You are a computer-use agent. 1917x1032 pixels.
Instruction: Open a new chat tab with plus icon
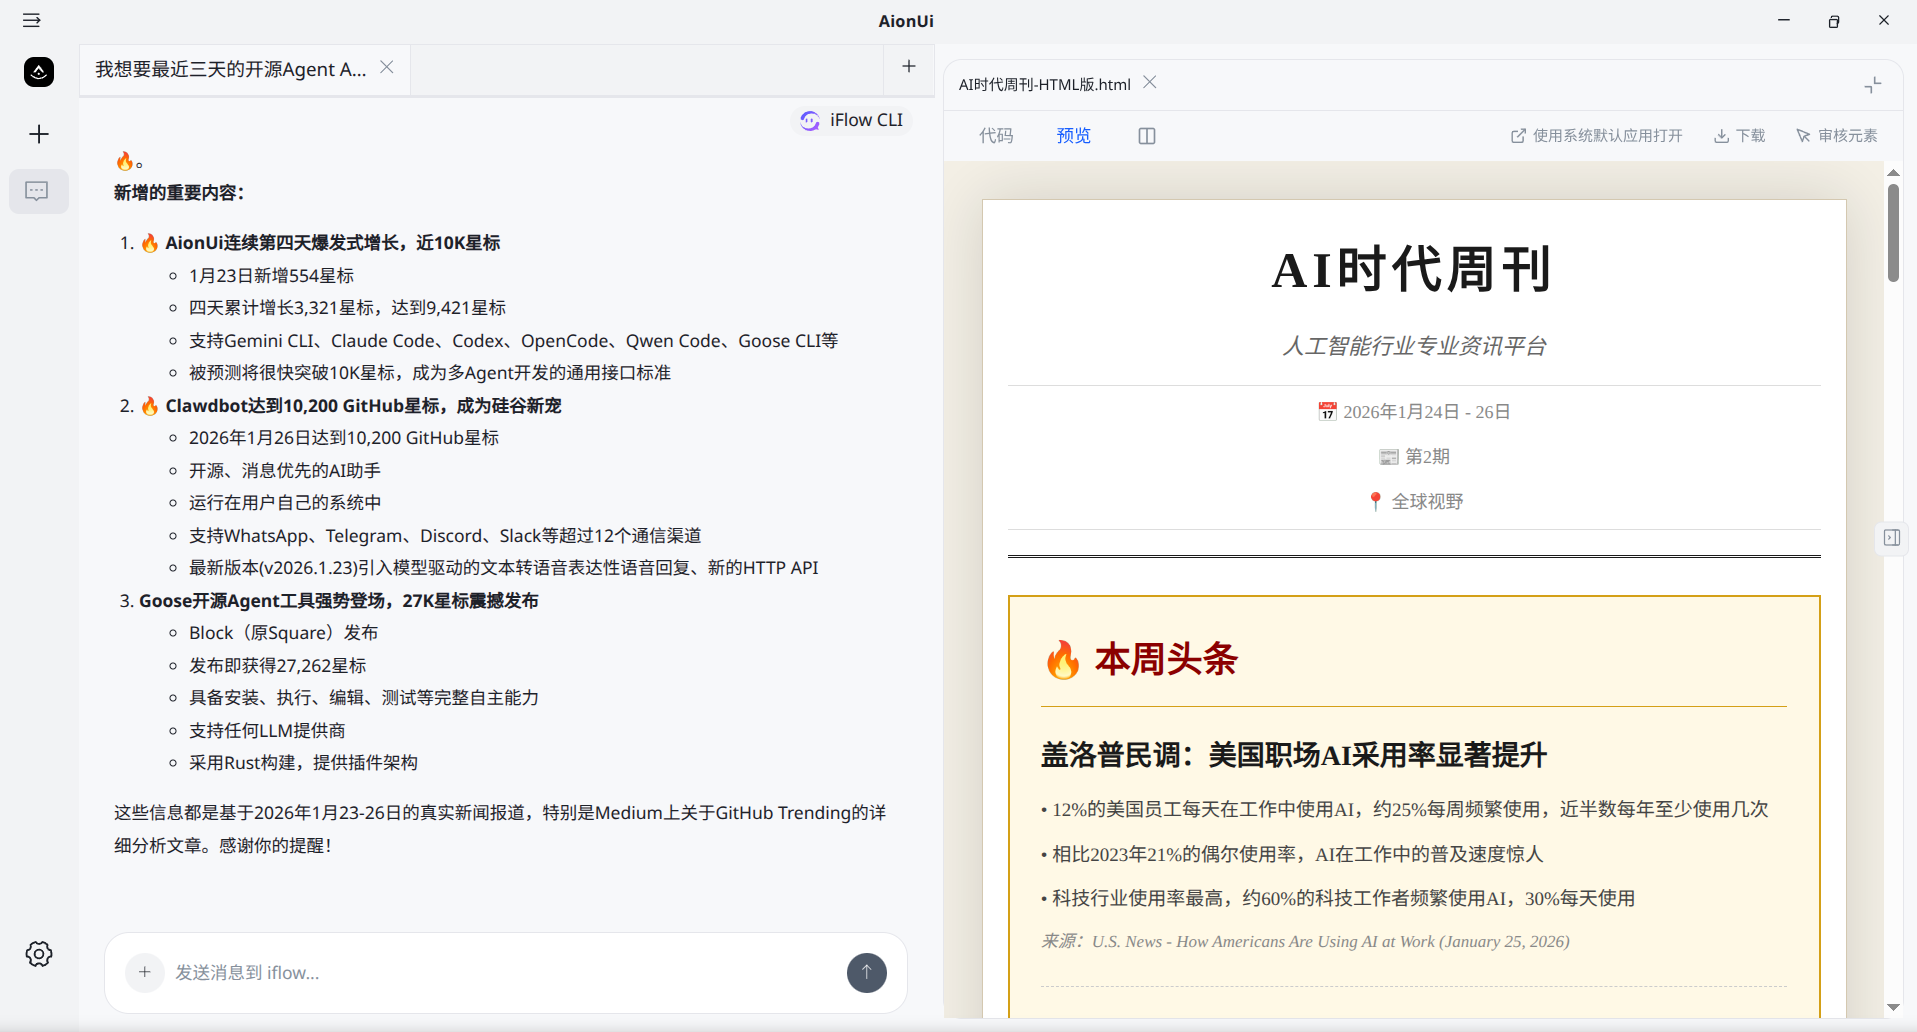click(908, 66)
